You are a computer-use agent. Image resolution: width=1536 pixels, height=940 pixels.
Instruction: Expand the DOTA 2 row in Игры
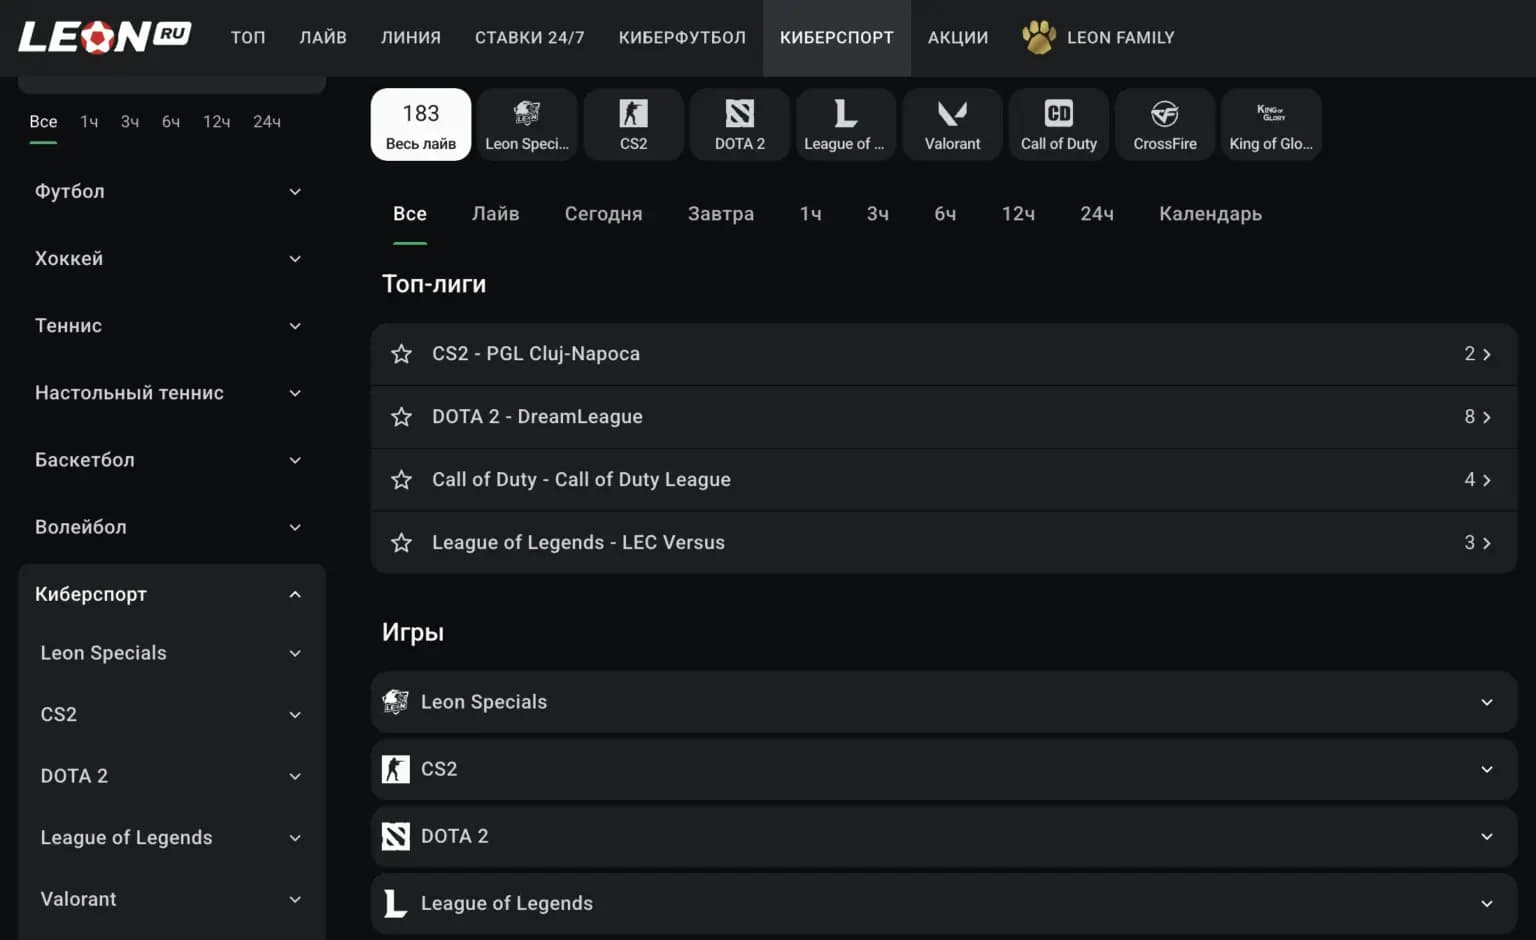click(1487, 836)
